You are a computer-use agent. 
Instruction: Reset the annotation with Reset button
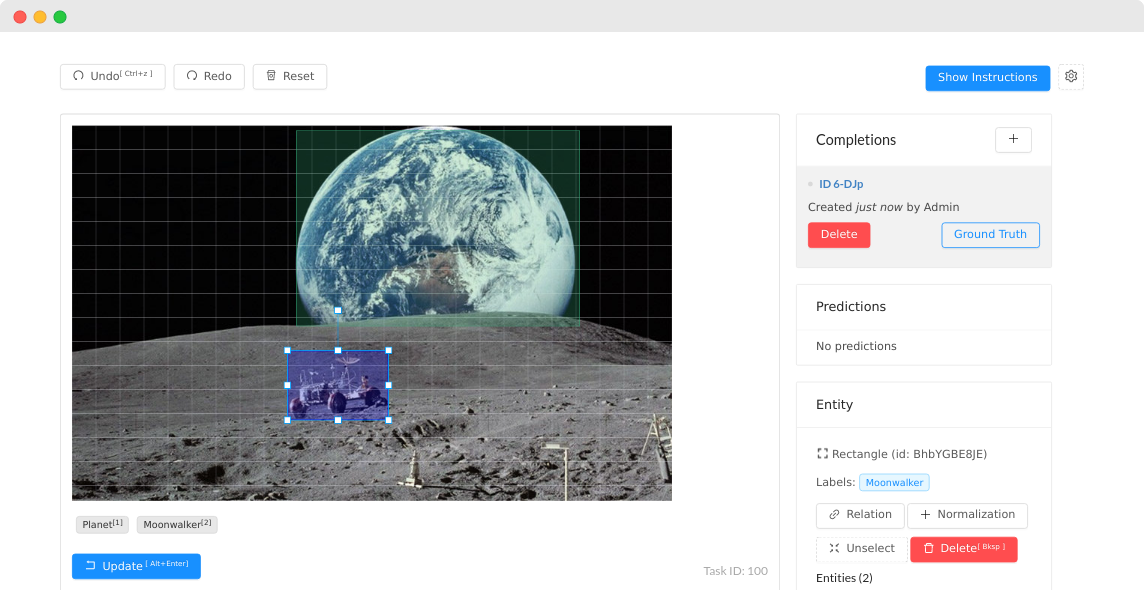(290, 77)
